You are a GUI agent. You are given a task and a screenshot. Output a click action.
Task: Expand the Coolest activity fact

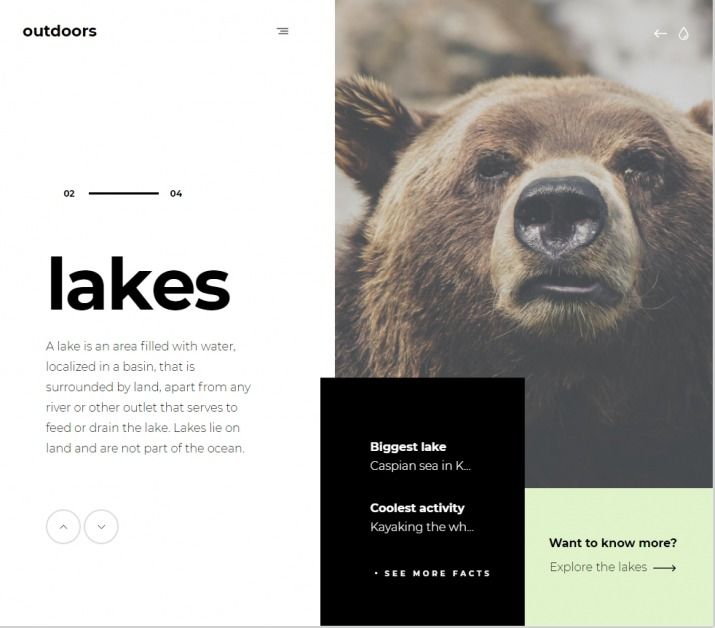coord(417,508)
